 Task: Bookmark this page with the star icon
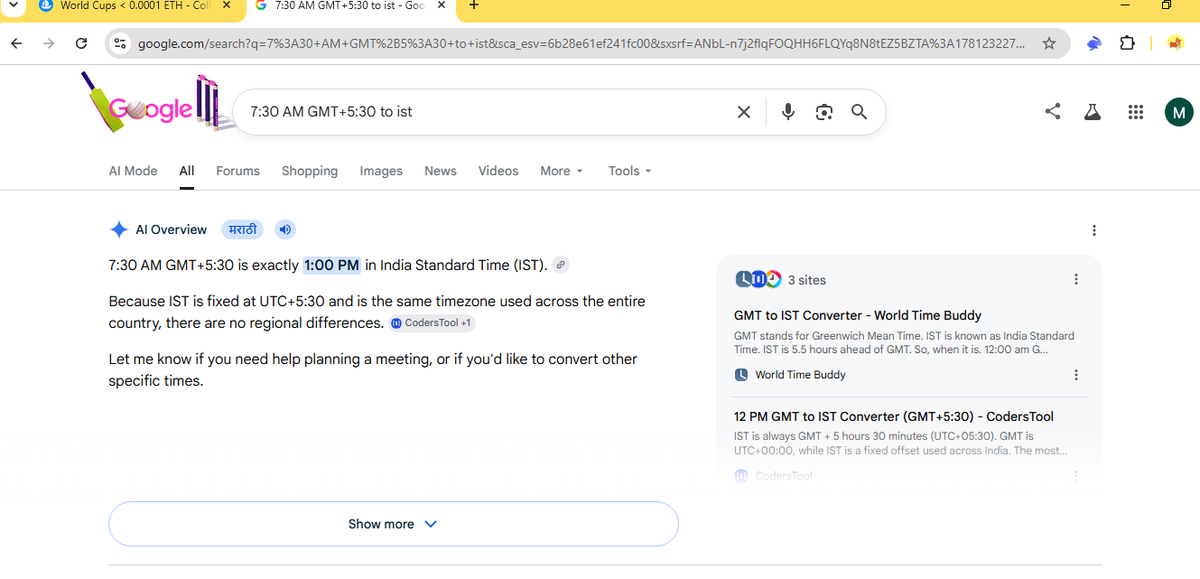[x=1049, y=44]
